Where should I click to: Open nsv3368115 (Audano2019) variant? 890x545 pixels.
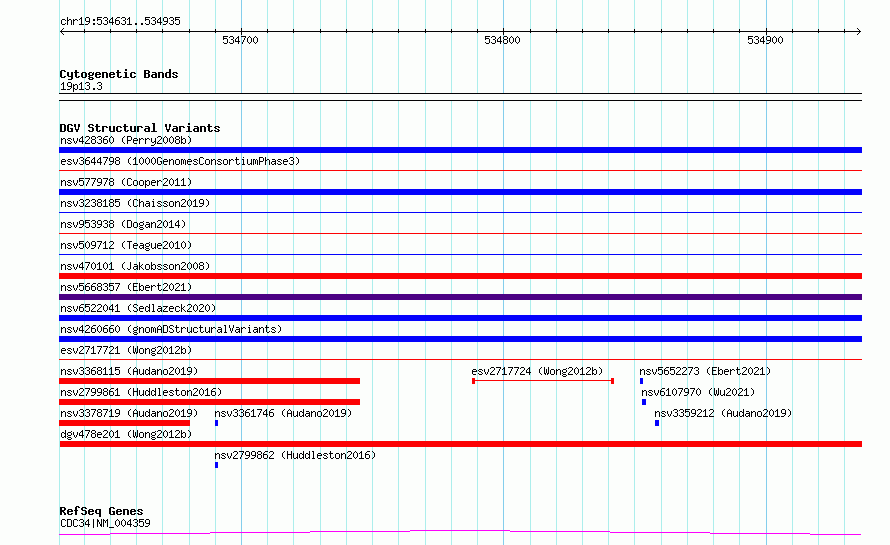[129, 371]
